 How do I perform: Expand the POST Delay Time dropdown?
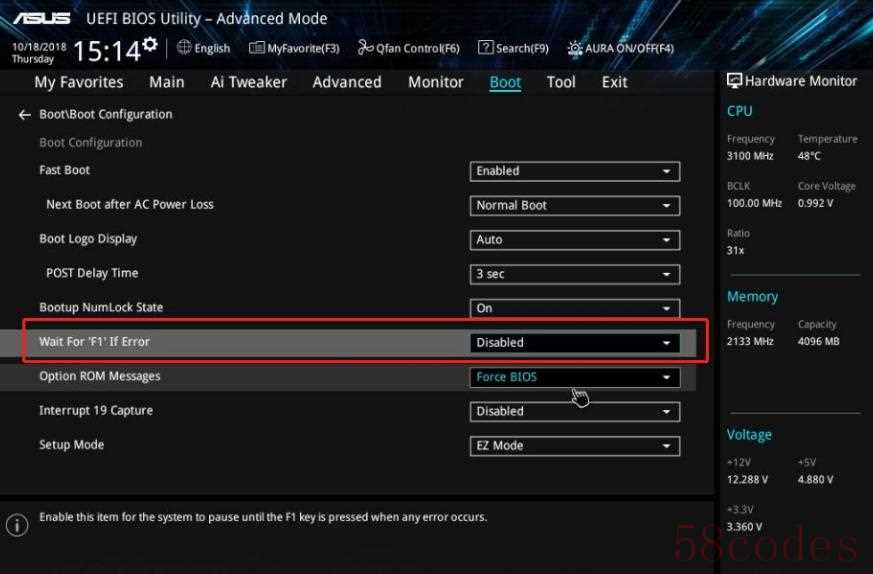click(x=574, y=274)
